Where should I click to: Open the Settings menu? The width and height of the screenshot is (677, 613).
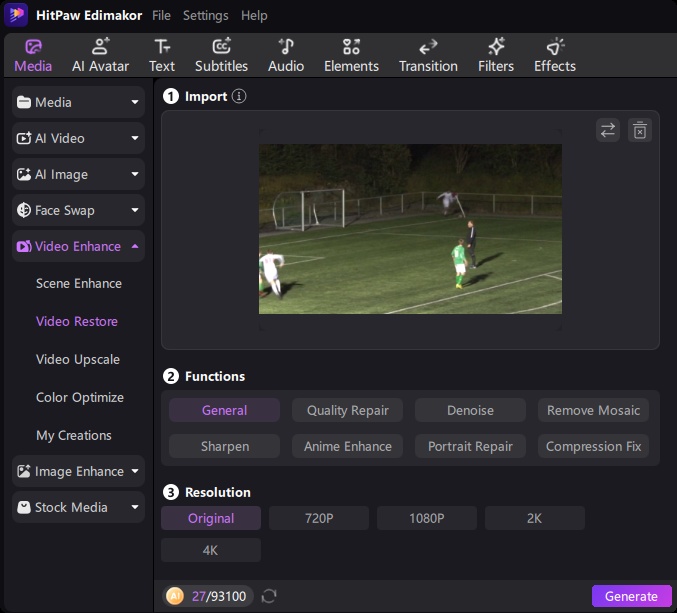tap(206, 16)
